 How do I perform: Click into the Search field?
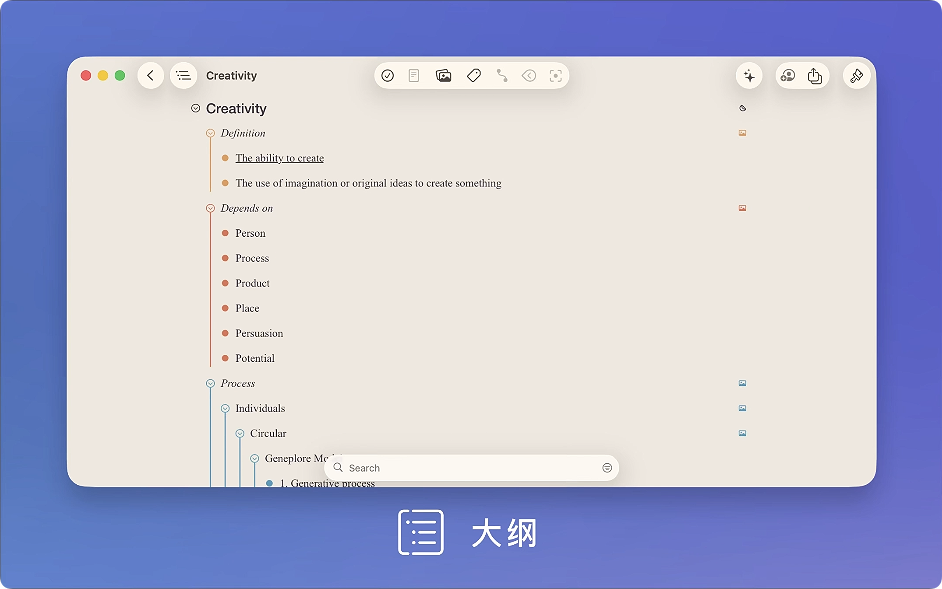[x=470, y=468]
